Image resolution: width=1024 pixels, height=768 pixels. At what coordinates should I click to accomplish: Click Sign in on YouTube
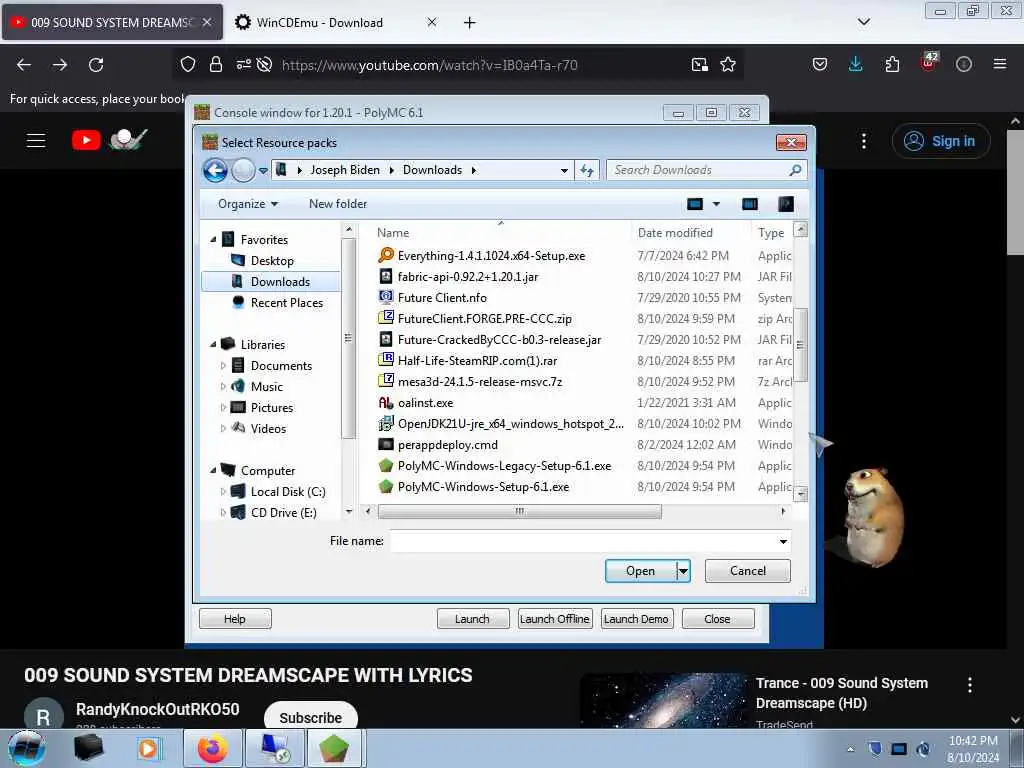[941, 141]
